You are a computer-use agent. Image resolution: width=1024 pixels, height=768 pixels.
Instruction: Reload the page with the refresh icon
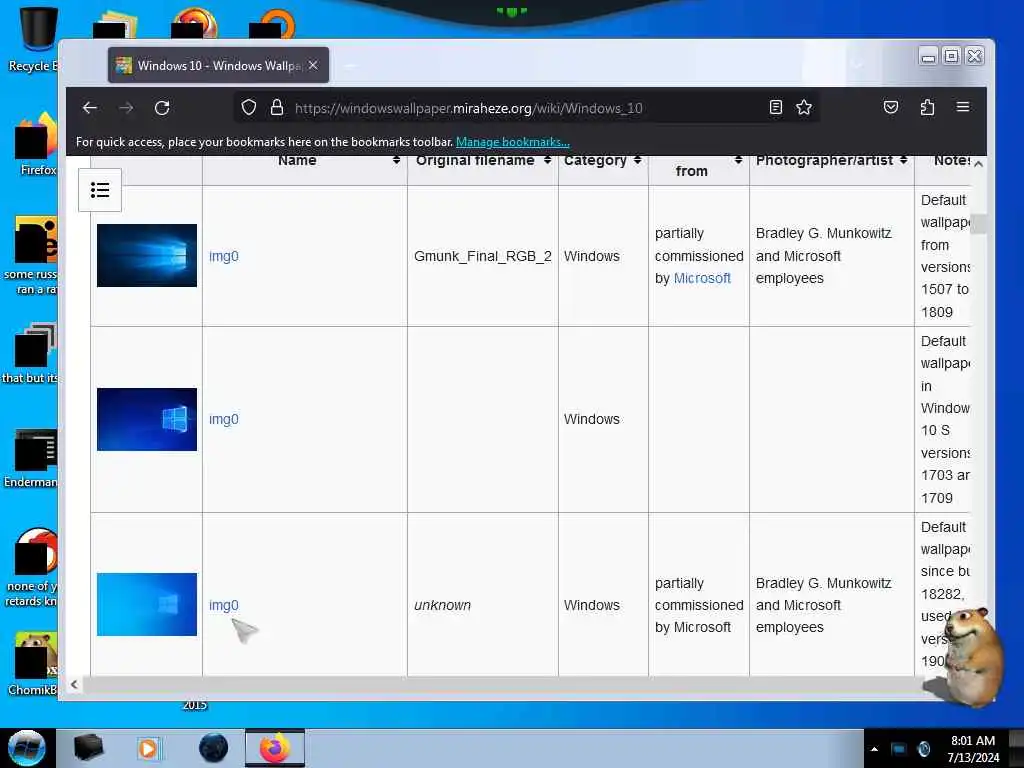pos(162,108)
